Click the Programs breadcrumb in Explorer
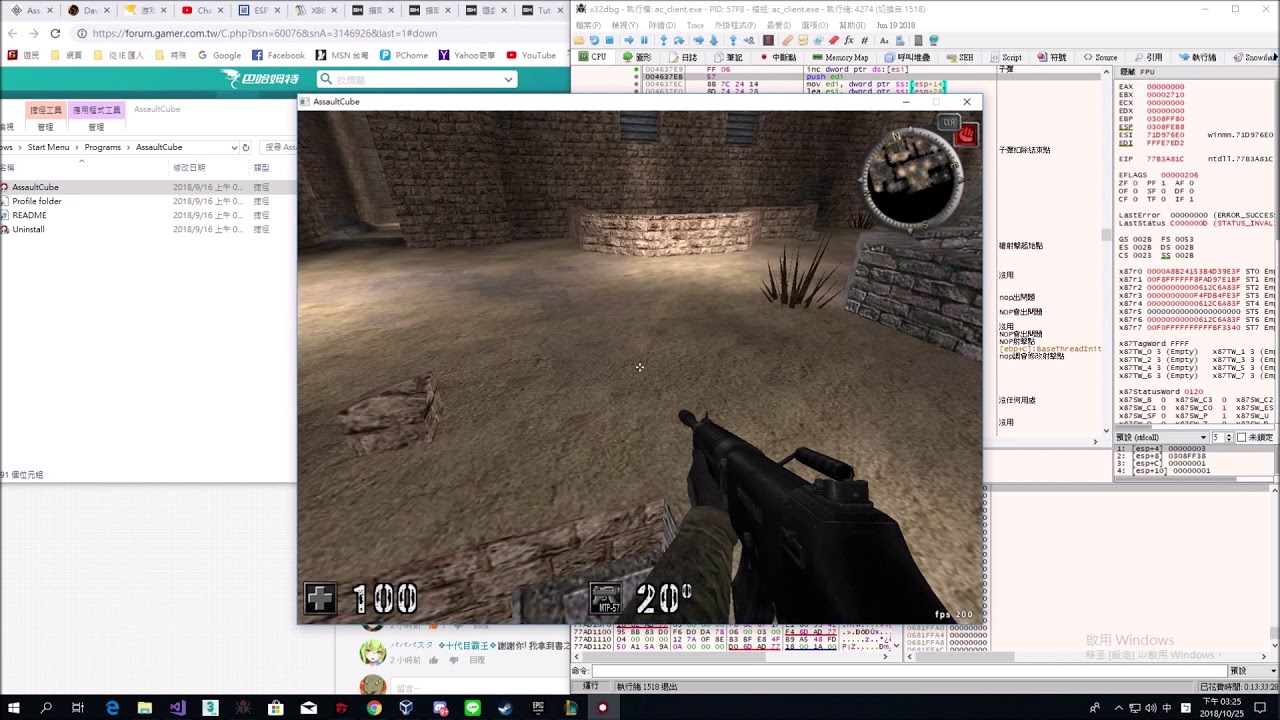This screenshot has width=1280, height=720. pos(102,147)
